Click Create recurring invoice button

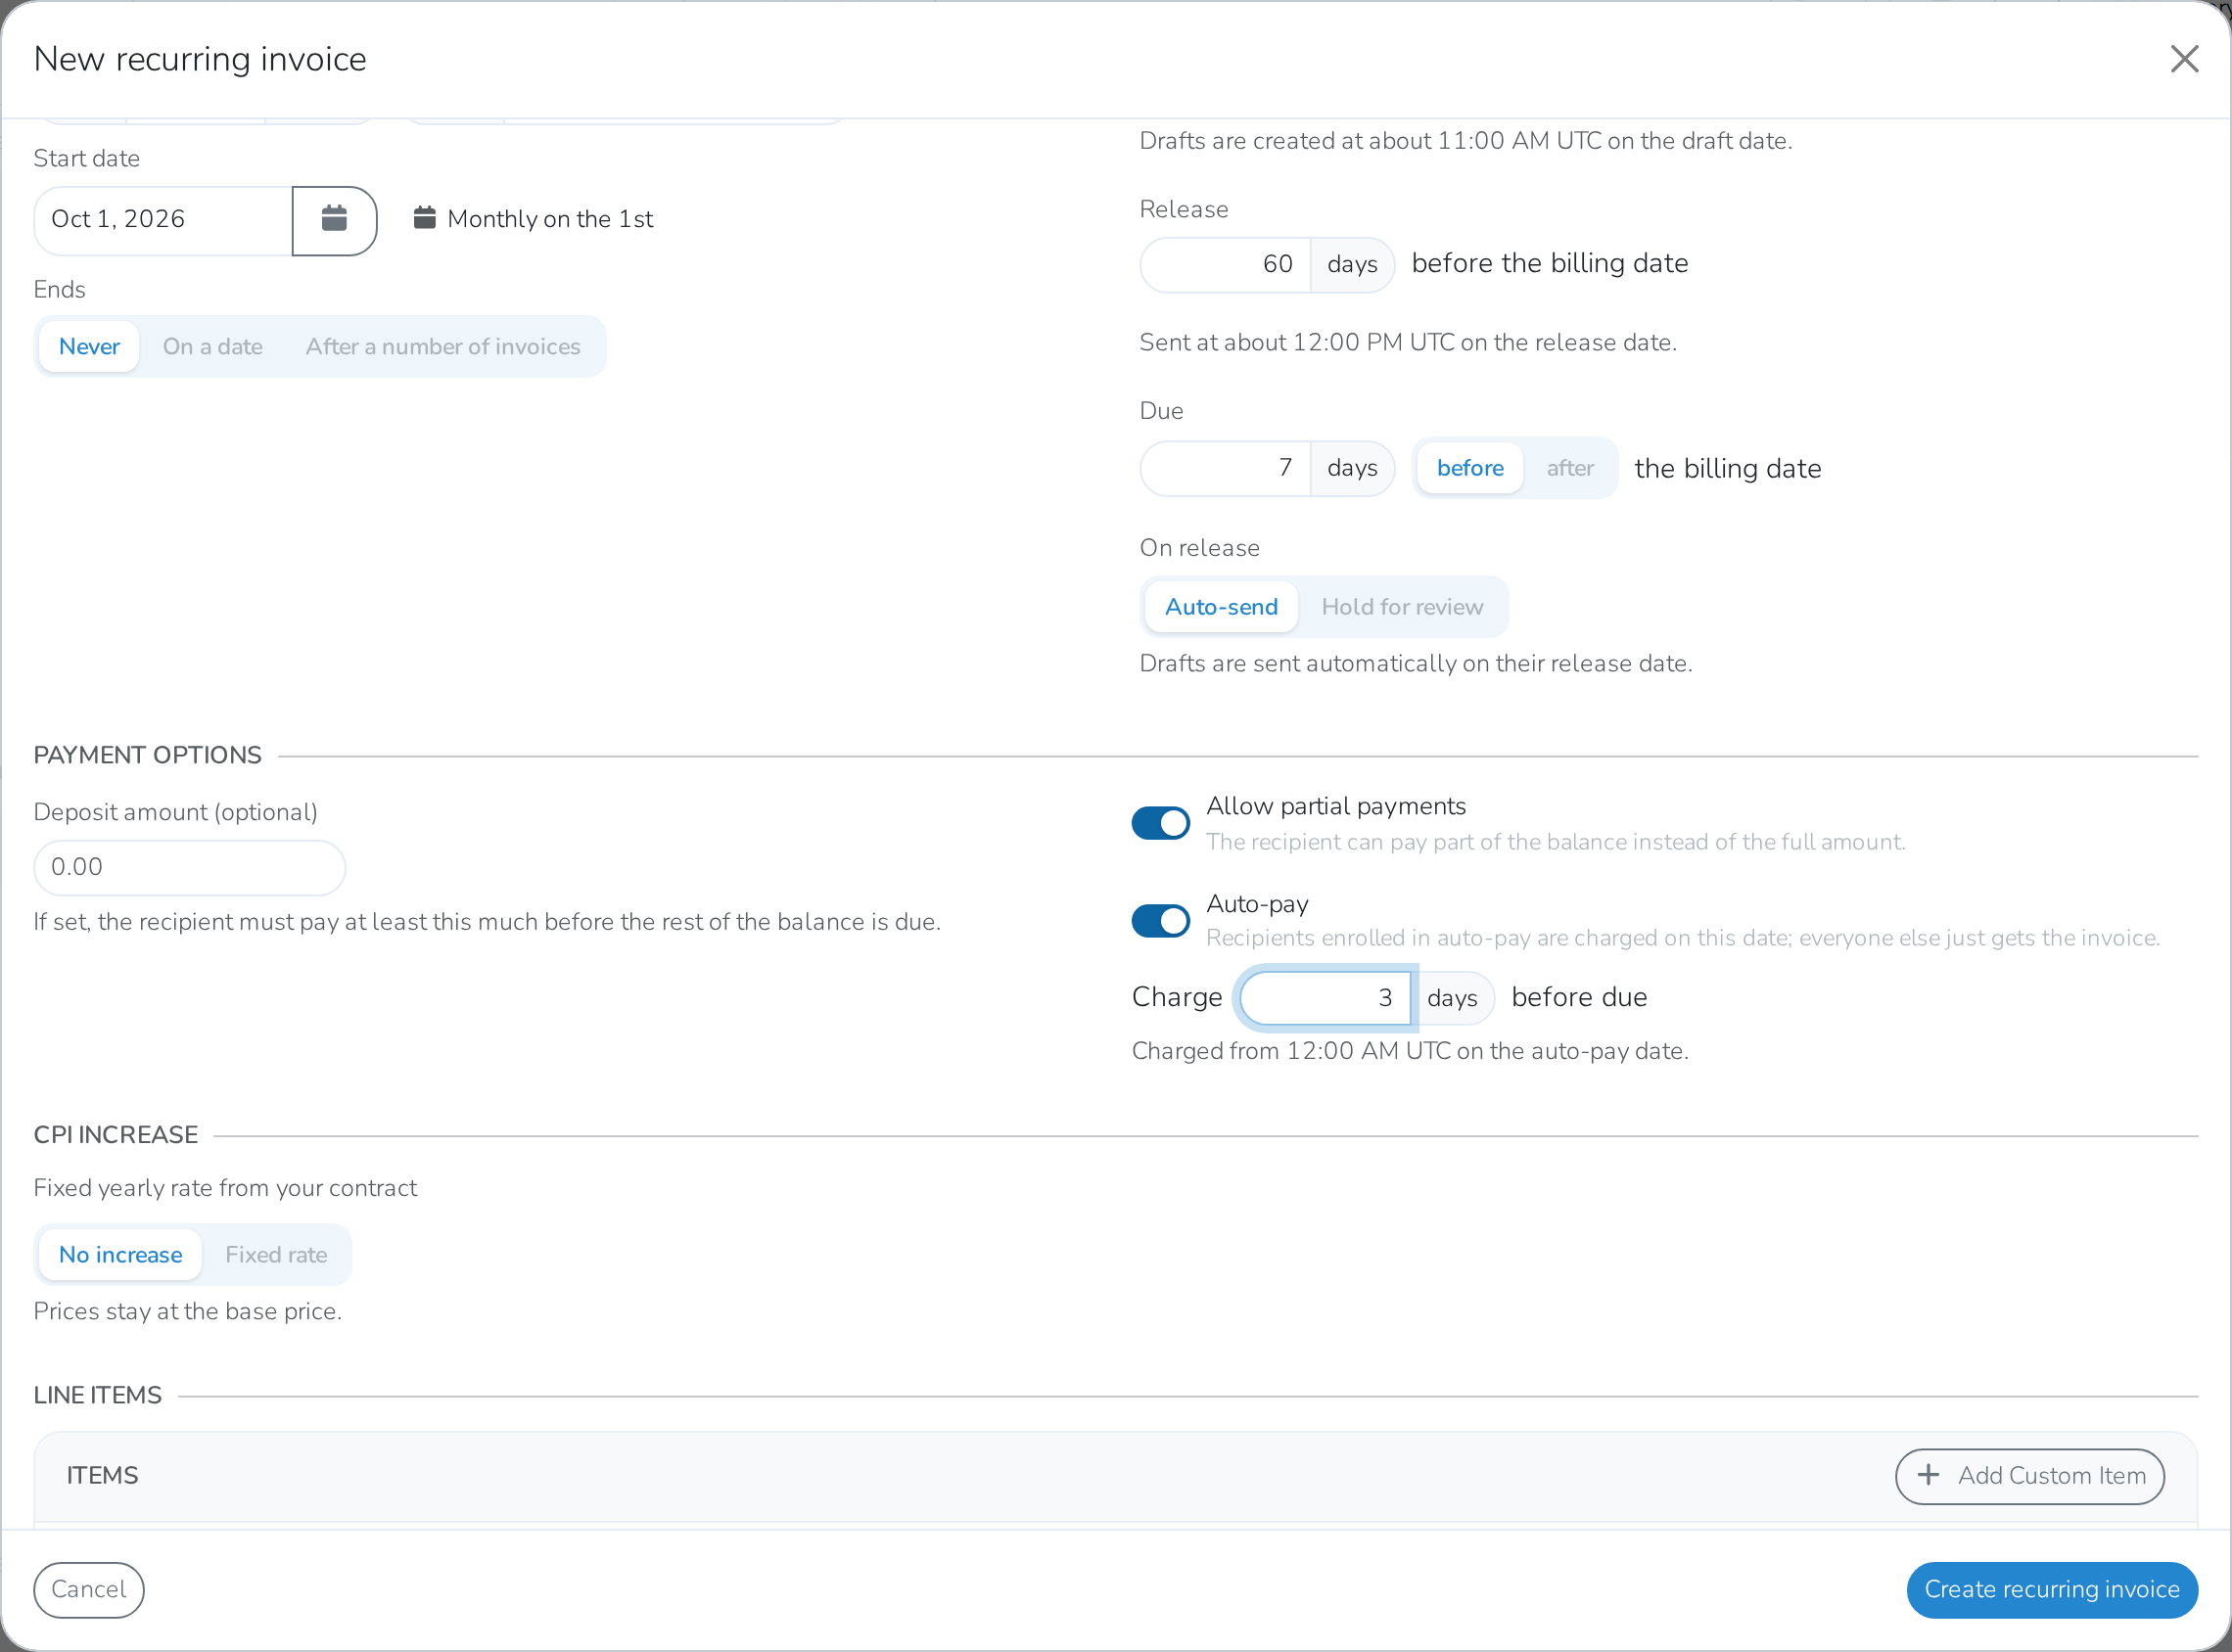coord(2052,1590)
